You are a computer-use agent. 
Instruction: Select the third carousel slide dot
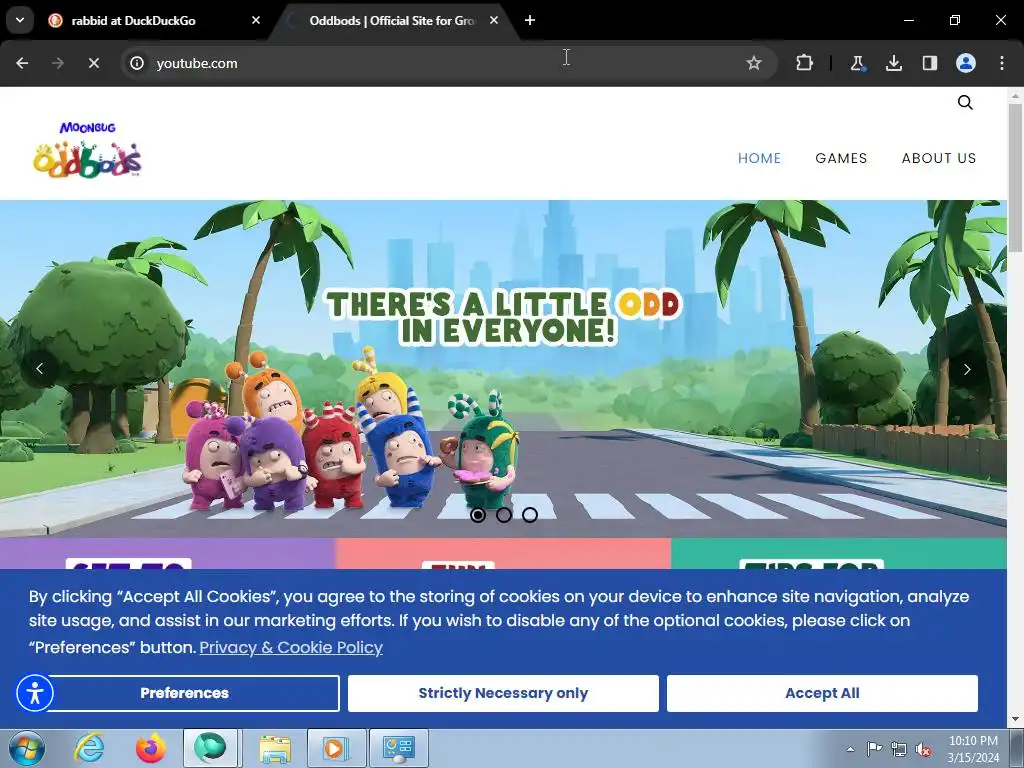[530, 515]
